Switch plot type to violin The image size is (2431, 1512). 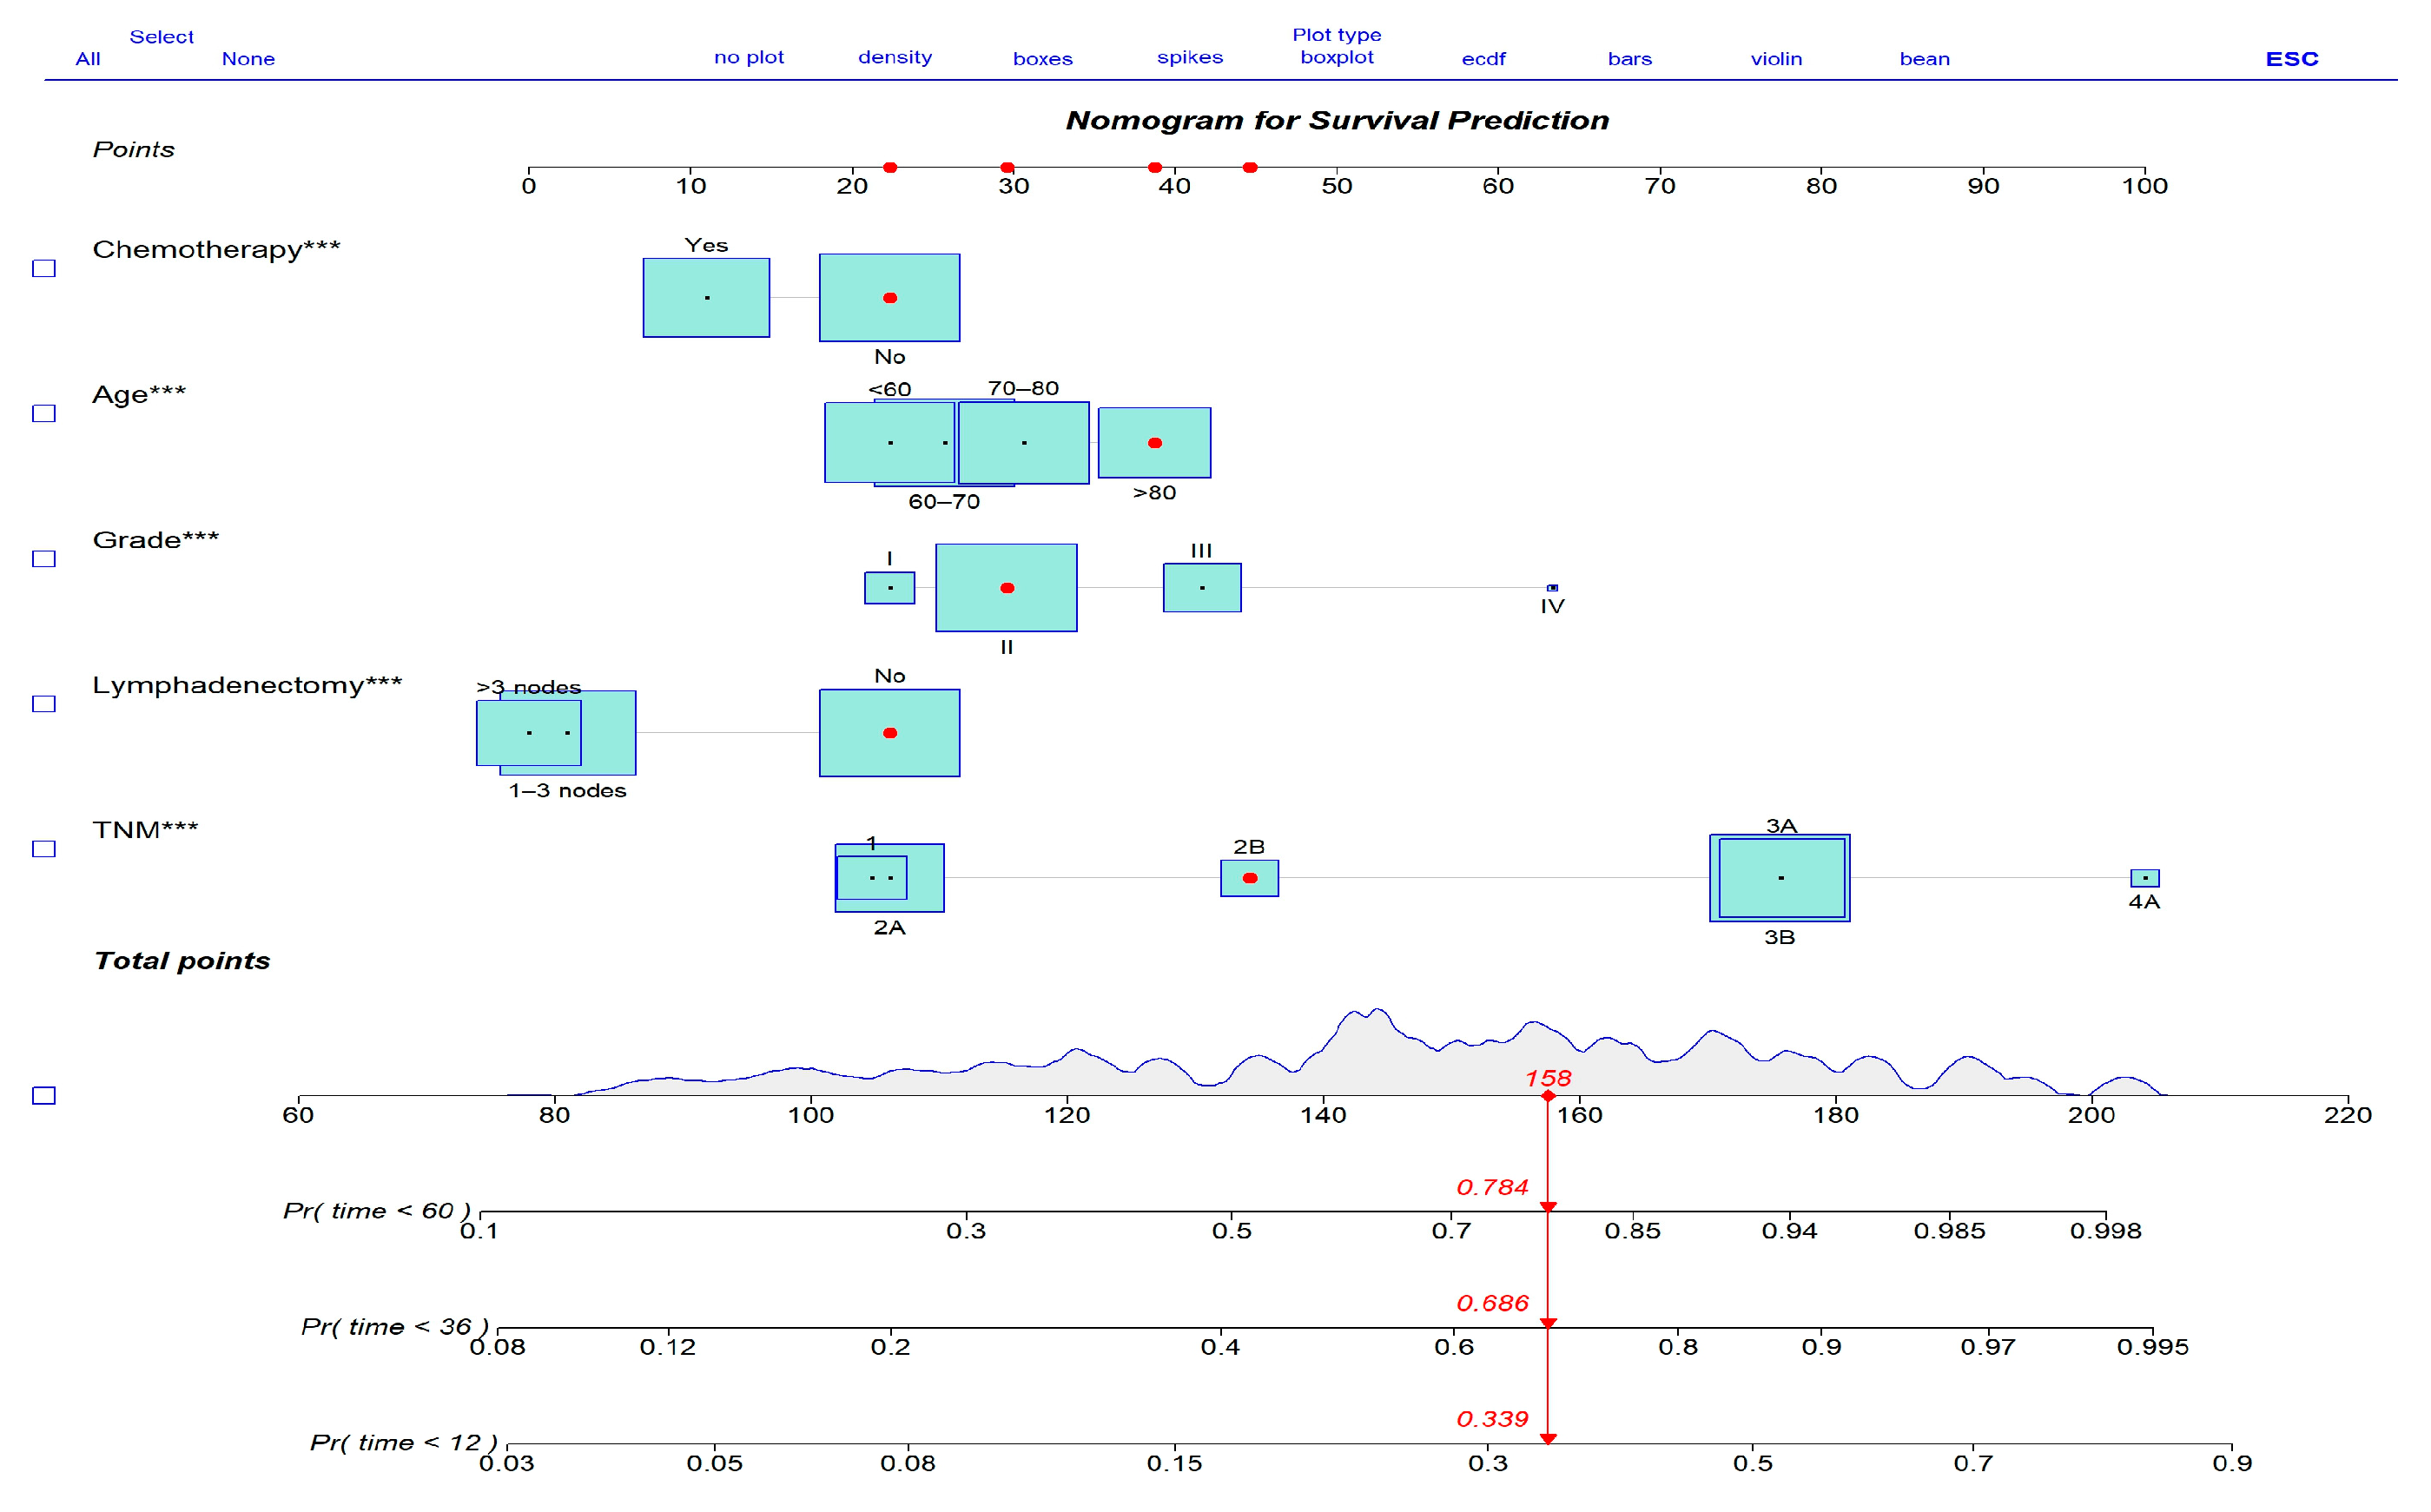1776,59
